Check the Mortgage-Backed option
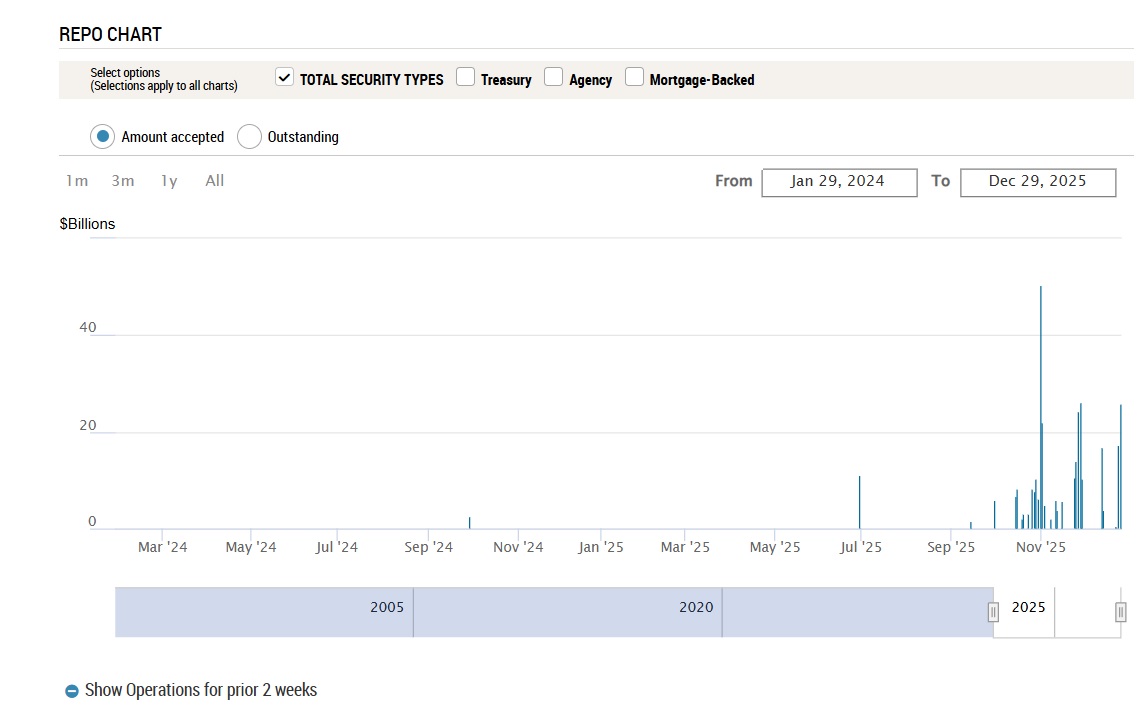Image resolution: width=1143 pixels, height=708 pixels. [634, 77]
